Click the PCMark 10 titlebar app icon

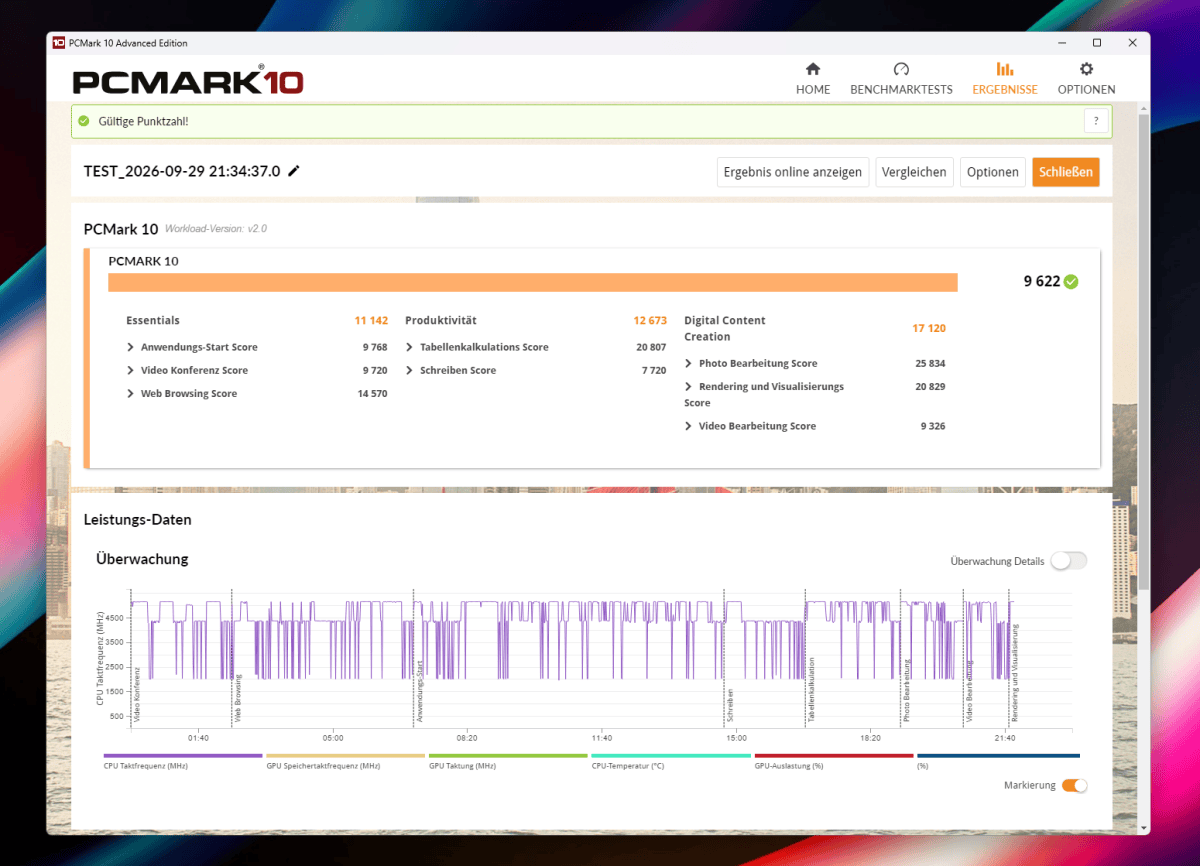59,43
